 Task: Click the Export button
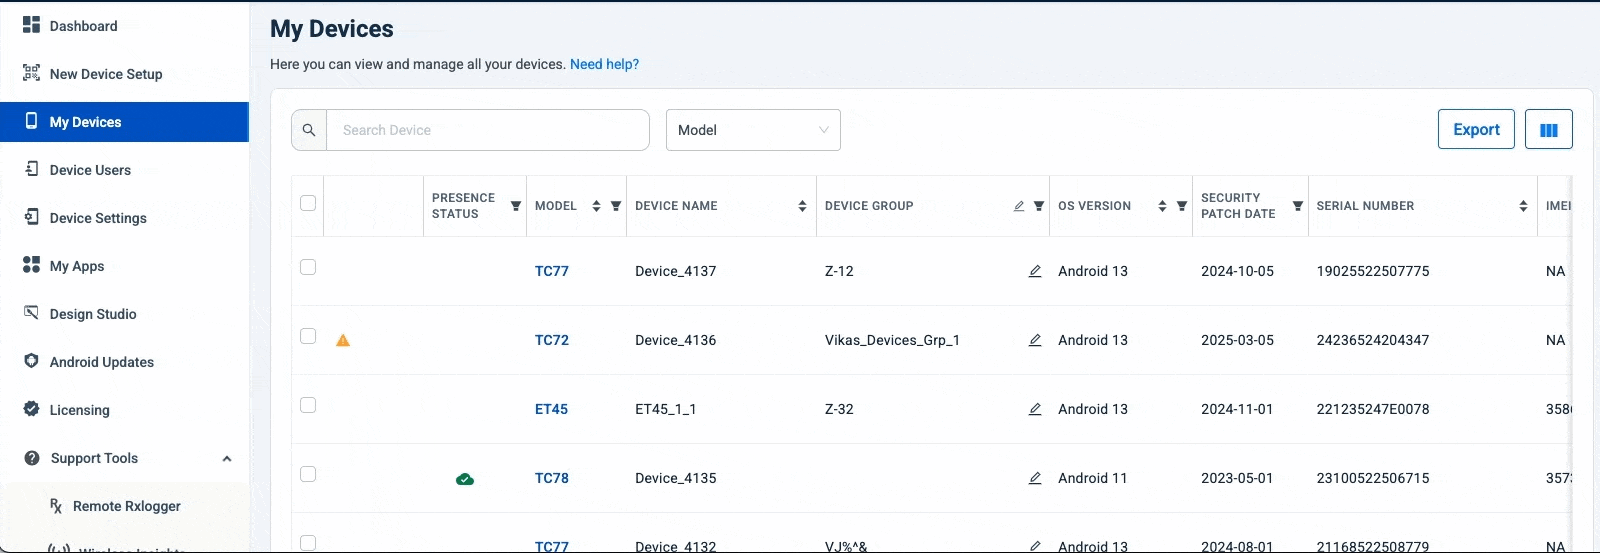(1476, 130)
